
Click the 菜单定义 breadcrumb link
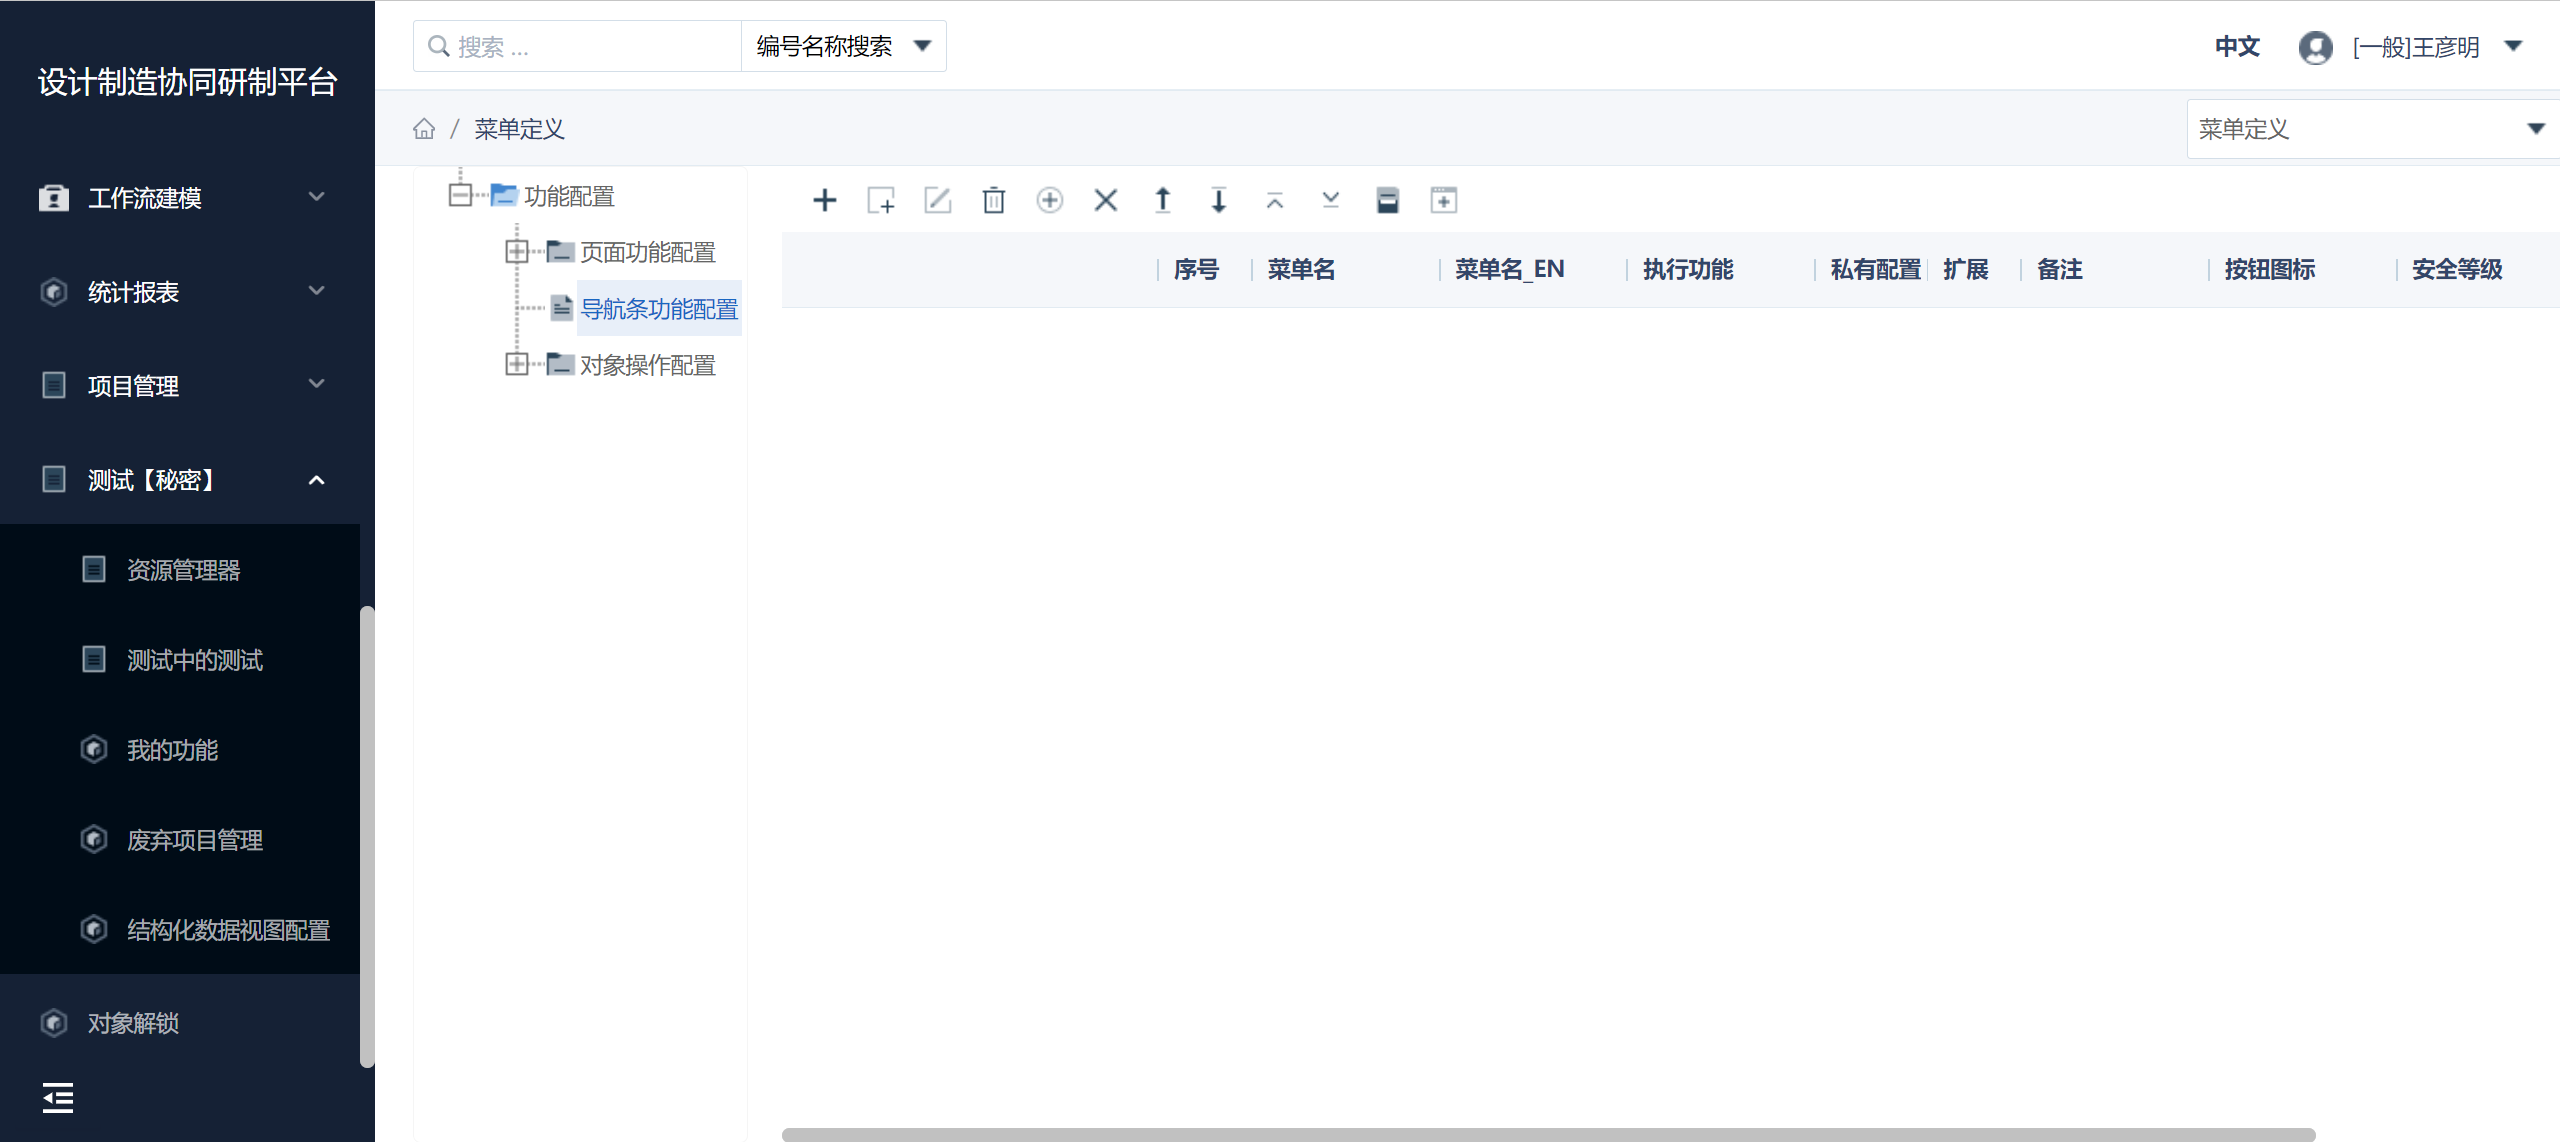coord(519,129)
